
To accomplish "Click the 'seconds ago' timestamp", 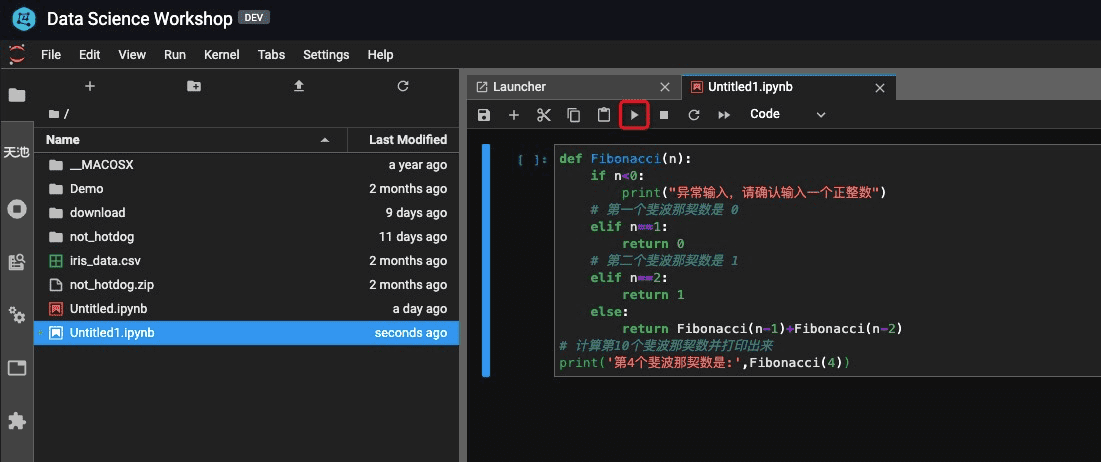I will pos(411,333).
